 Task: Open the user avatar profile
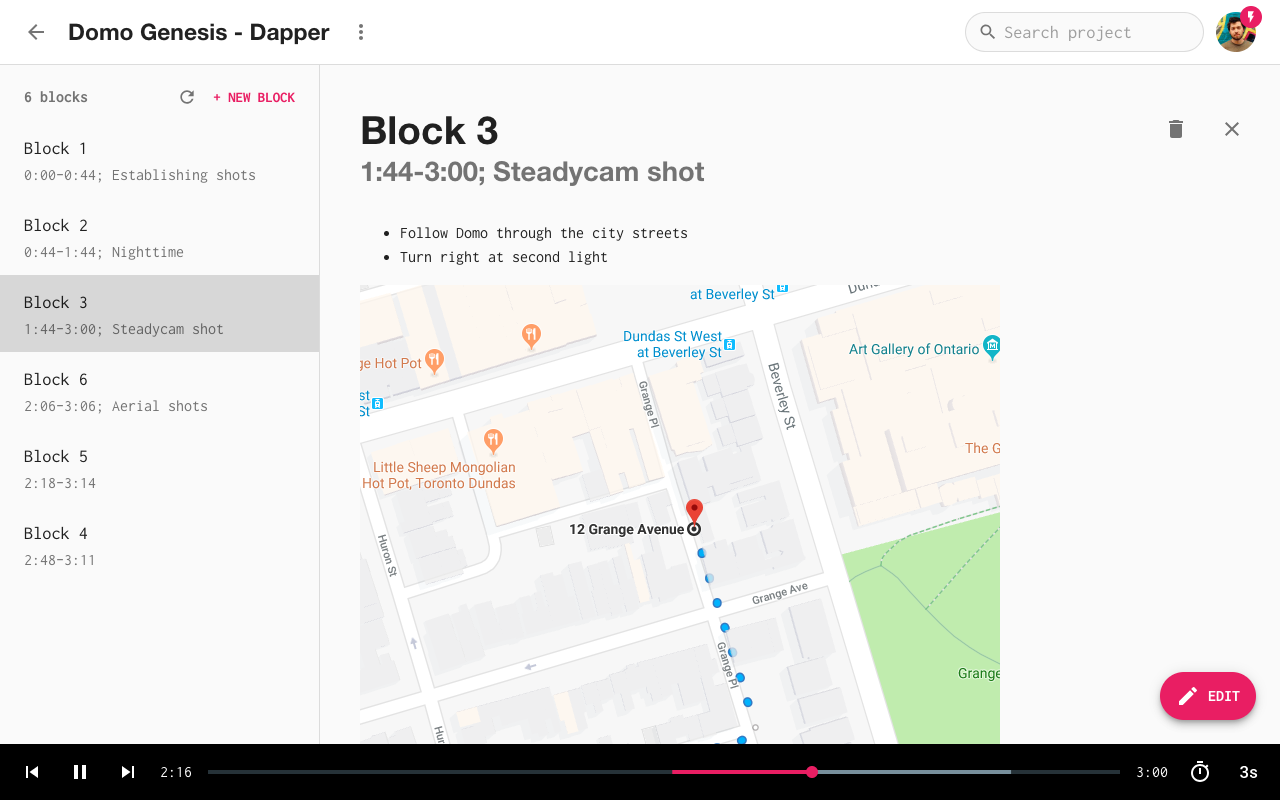point(1236,32)
